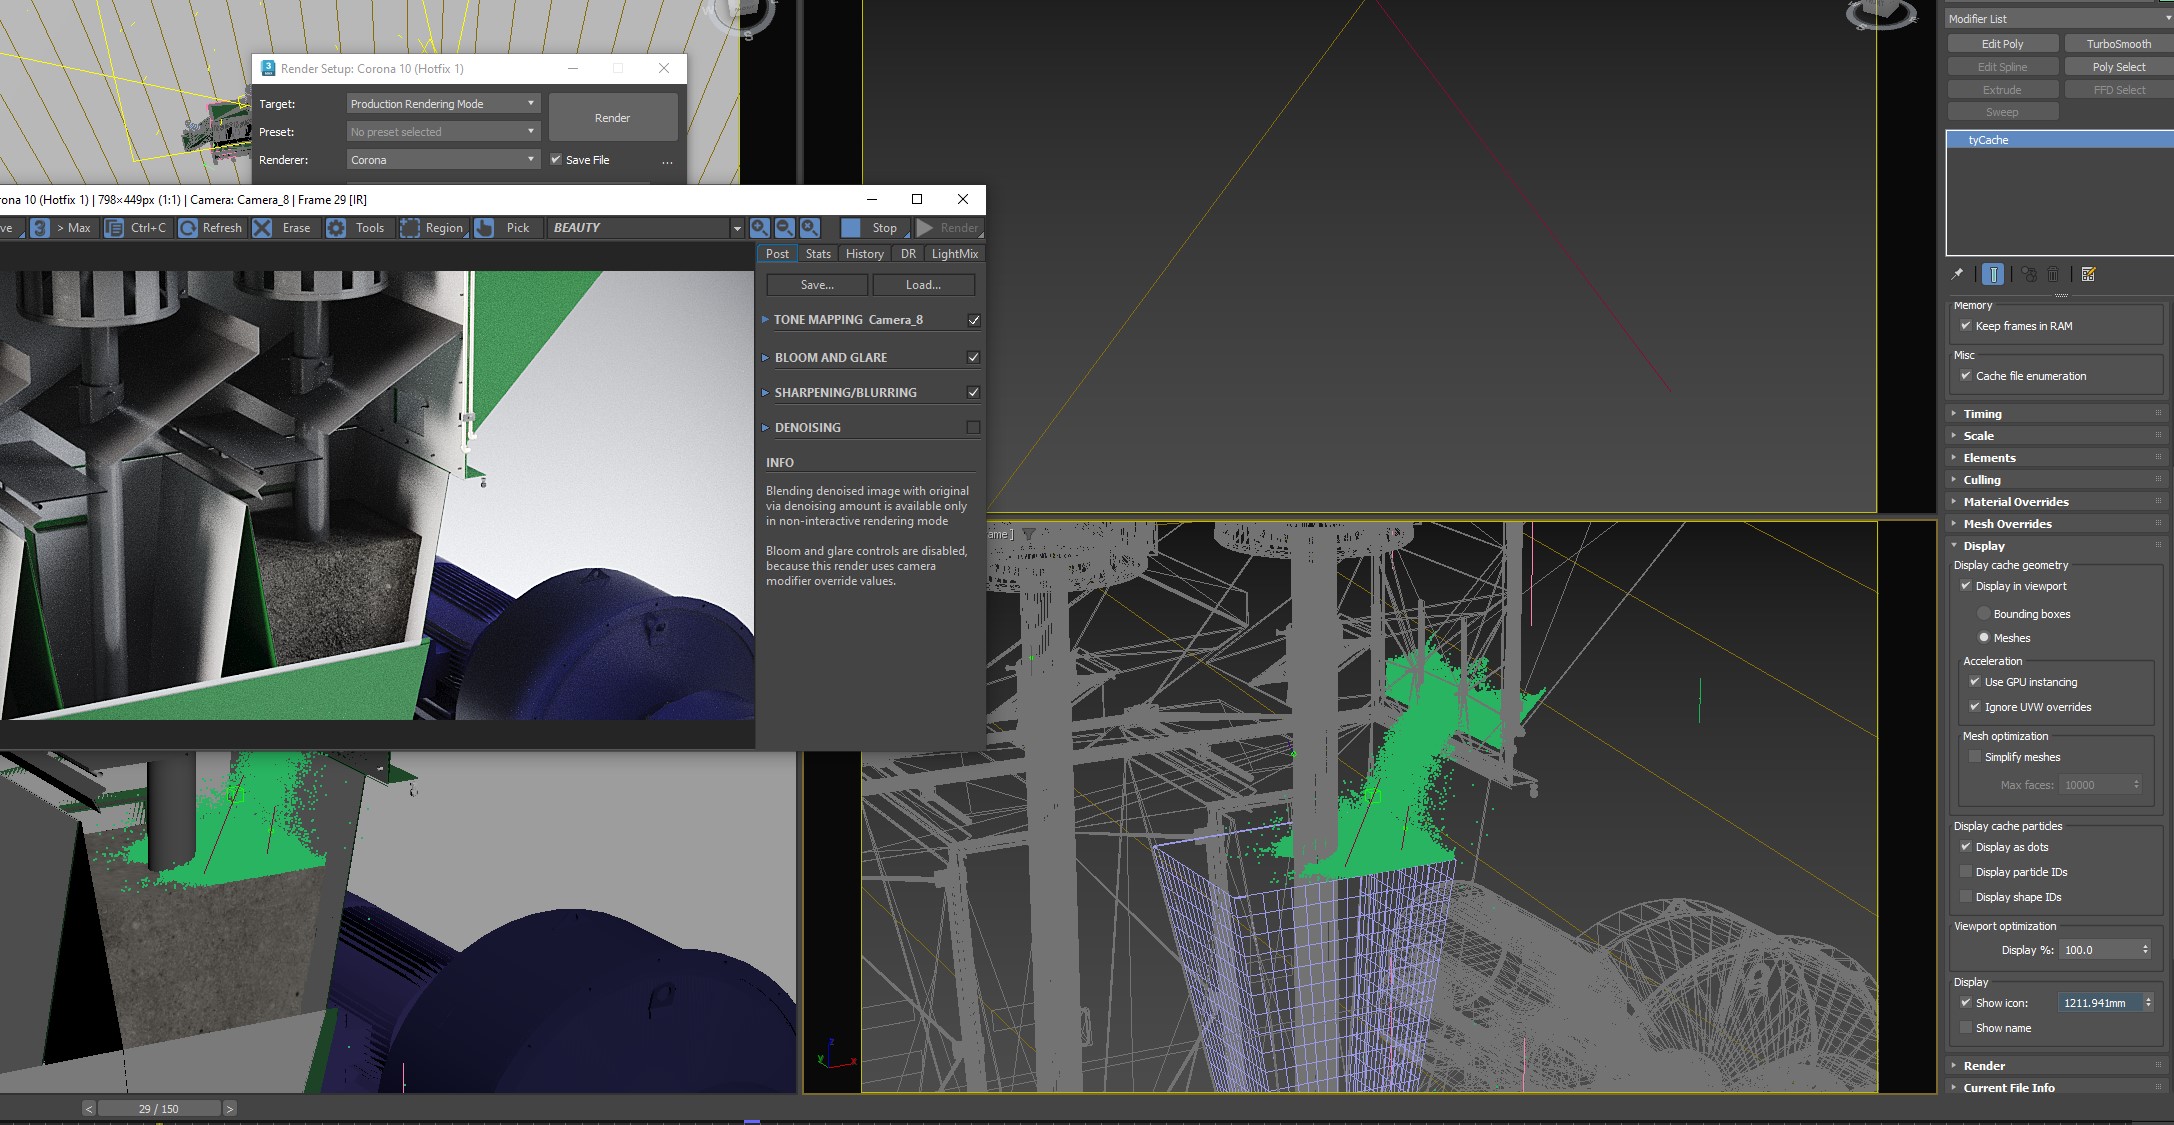The height and width of the screenshot is (1125, 2174).
Task: Zoom out of the rendered image
Action: (x=785, y=228)
